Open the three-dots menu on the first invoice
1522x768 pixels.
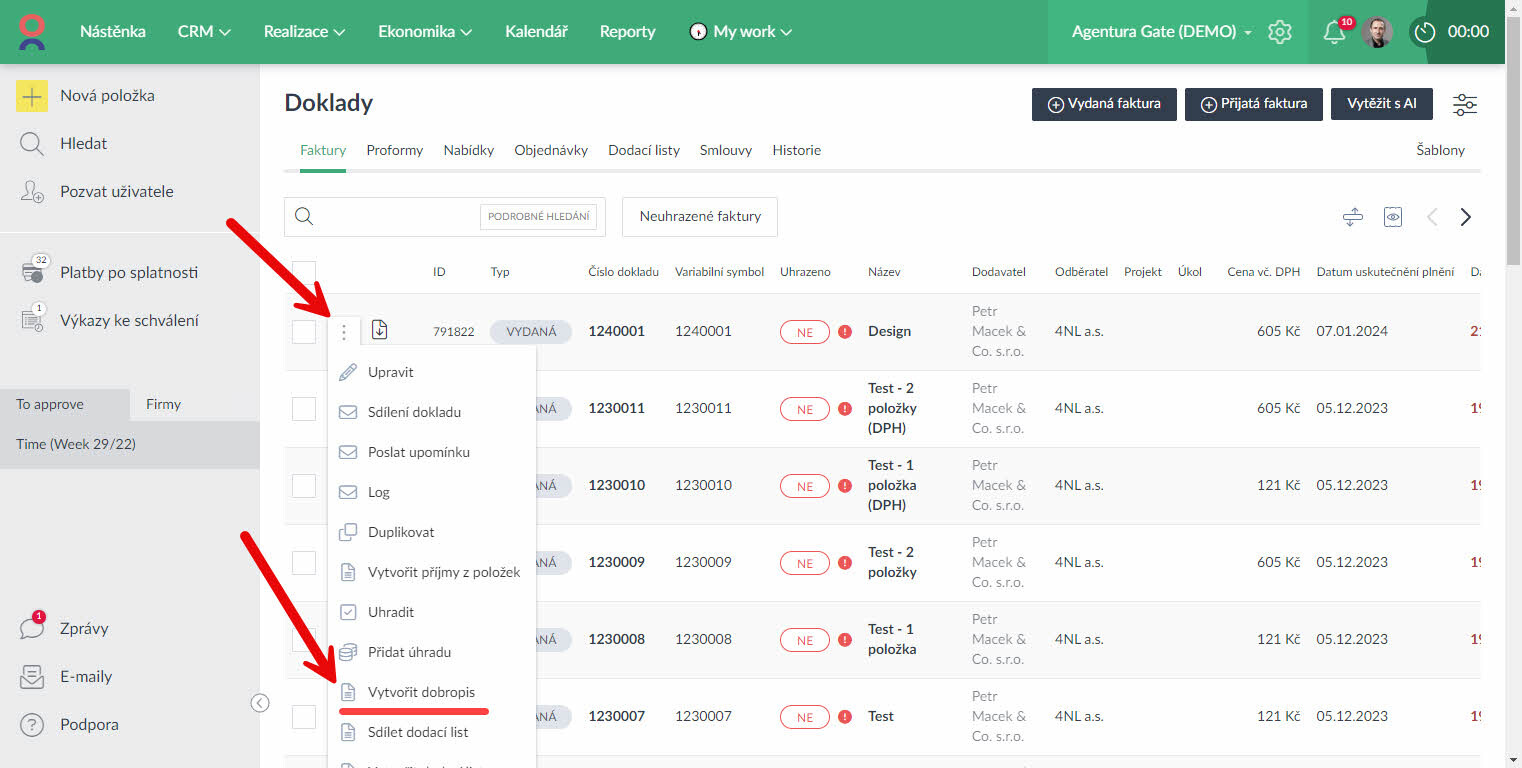[344, 332]
